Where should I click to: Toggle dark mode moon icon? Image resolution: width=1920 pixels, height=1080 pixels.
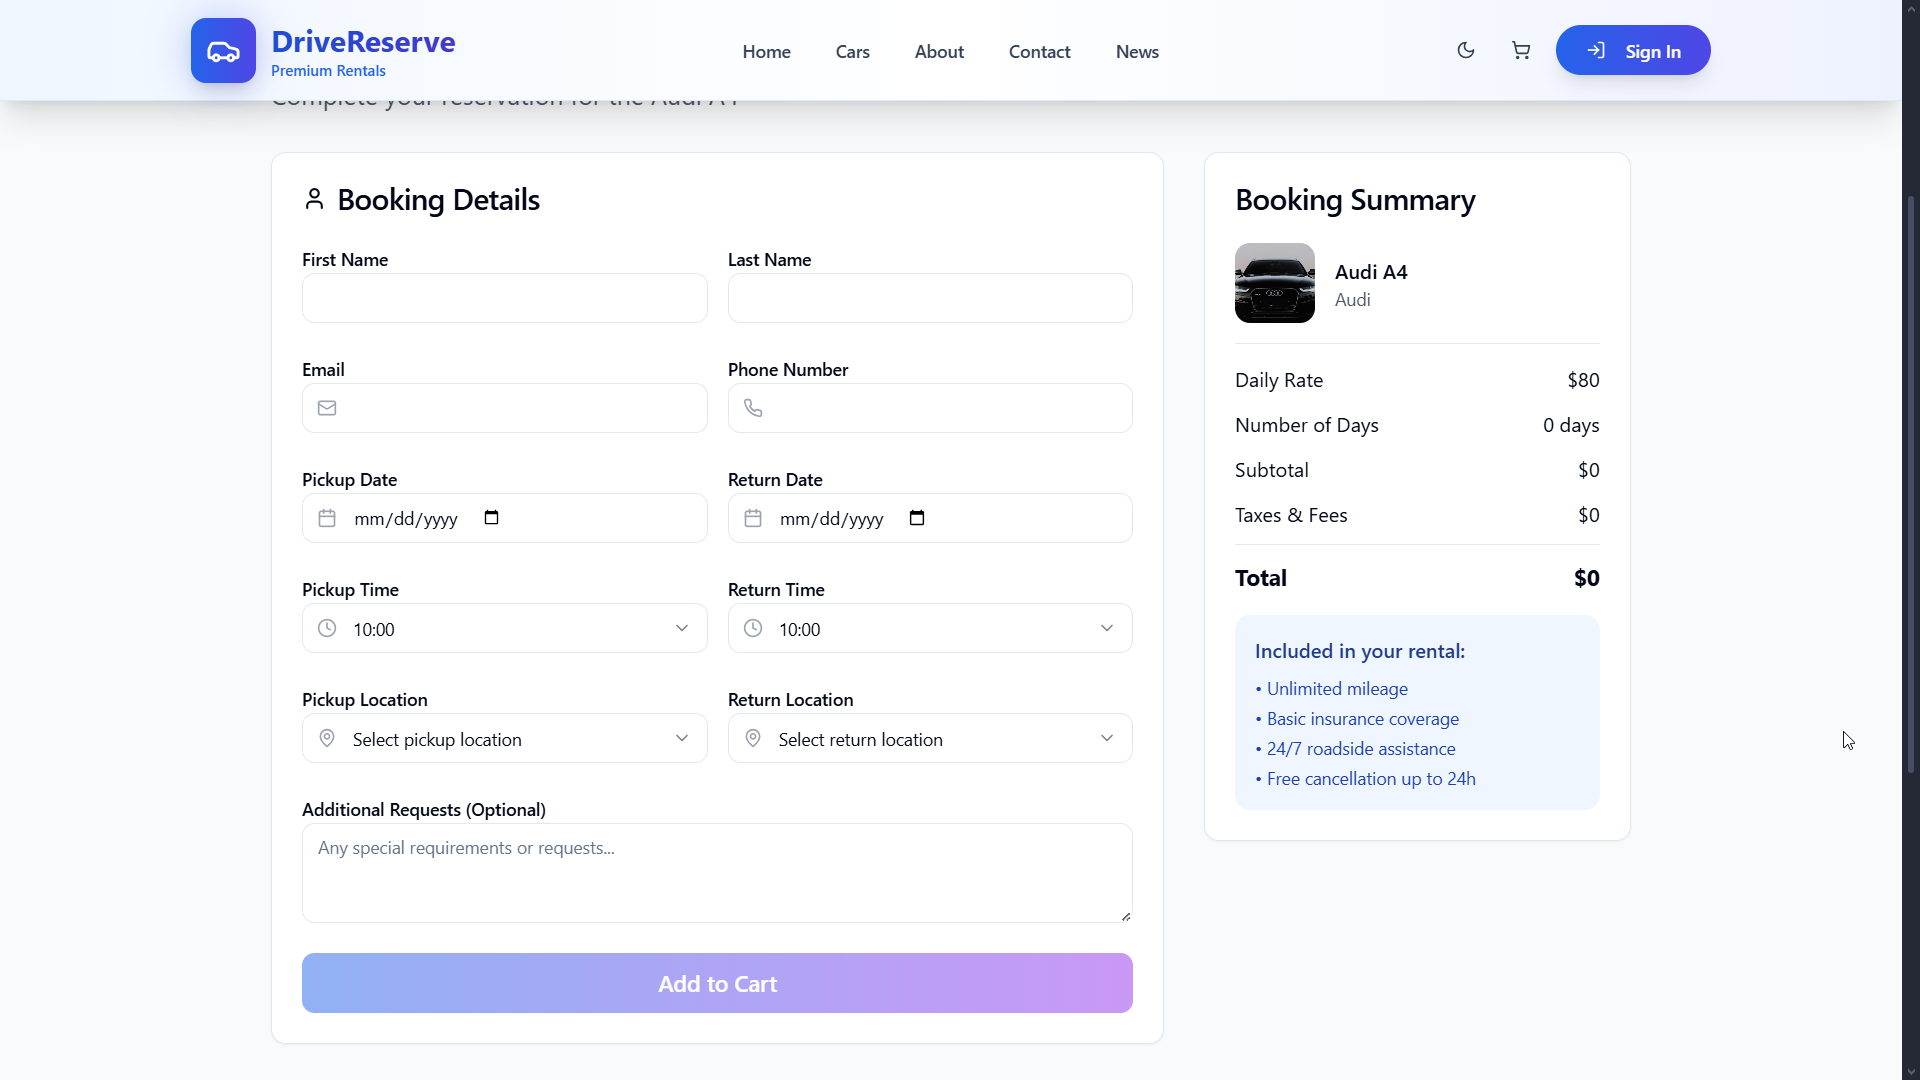pos(1466,50)
